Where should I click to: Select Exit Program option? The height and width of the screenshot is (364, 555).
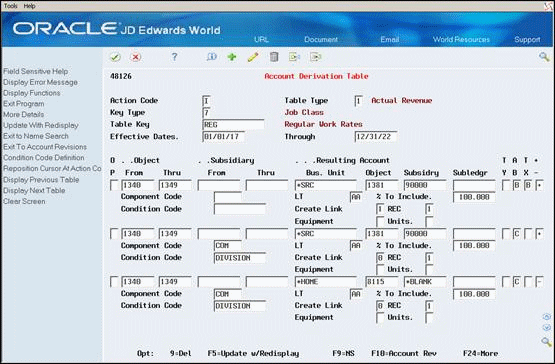24,104
